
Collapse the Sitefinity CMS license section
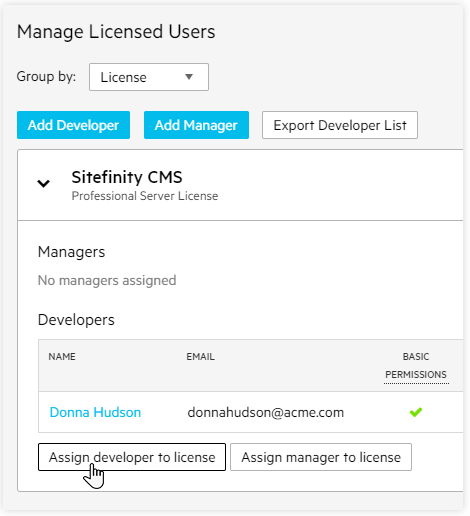(x=43, y=184)
